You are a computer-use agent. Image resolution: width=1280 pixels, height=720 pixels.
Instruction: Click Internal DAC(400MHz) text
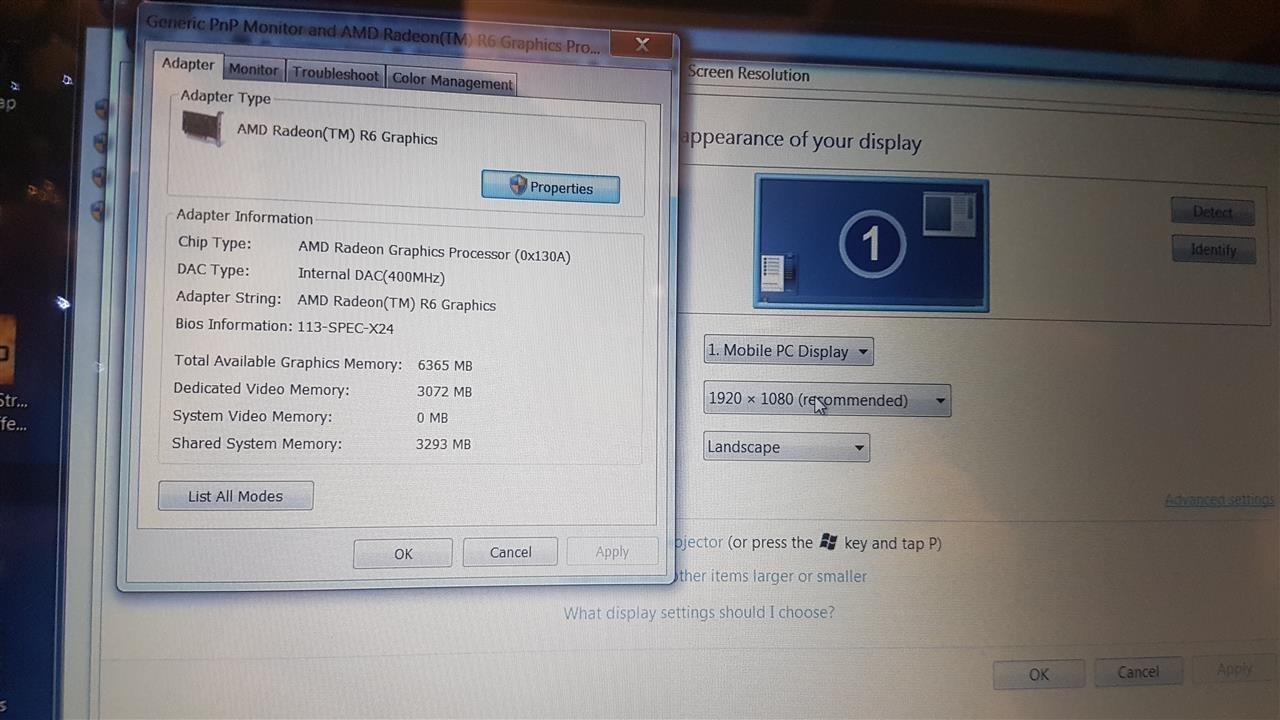(x=371, y=275)
